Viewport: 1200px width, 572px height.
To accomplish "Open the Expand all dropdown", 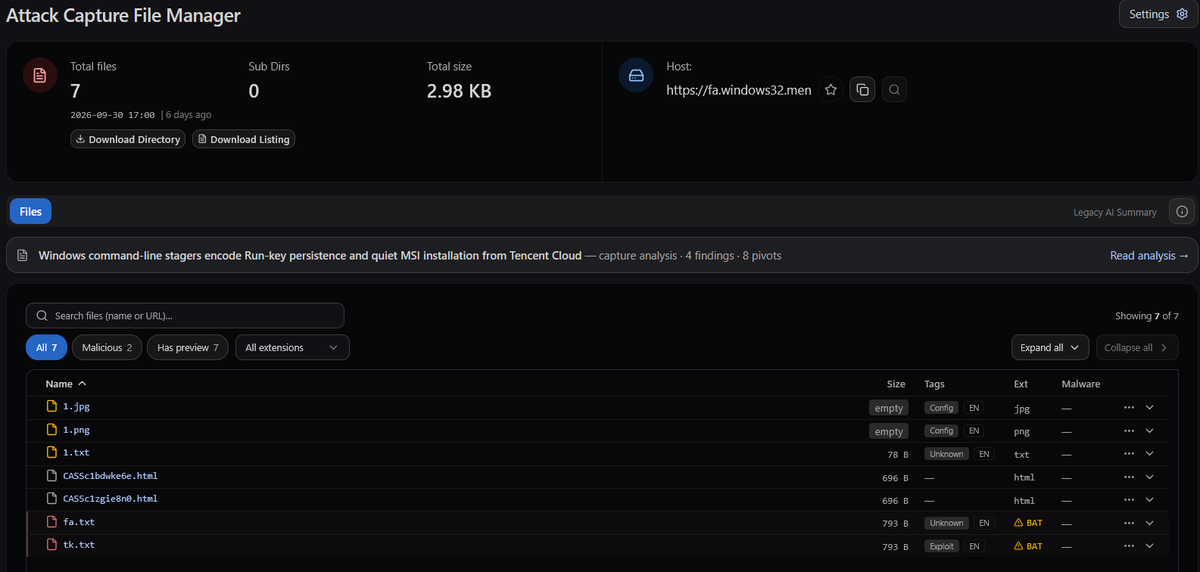I will click(x=1049, y=347).
